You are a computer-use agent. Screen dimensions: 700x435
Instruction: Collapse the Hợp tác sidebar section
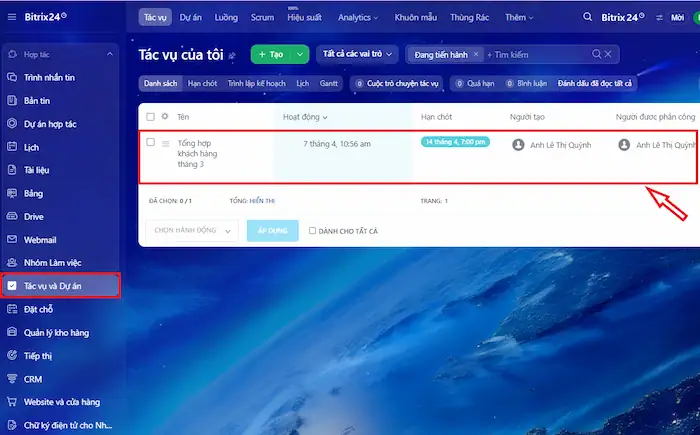110,54
